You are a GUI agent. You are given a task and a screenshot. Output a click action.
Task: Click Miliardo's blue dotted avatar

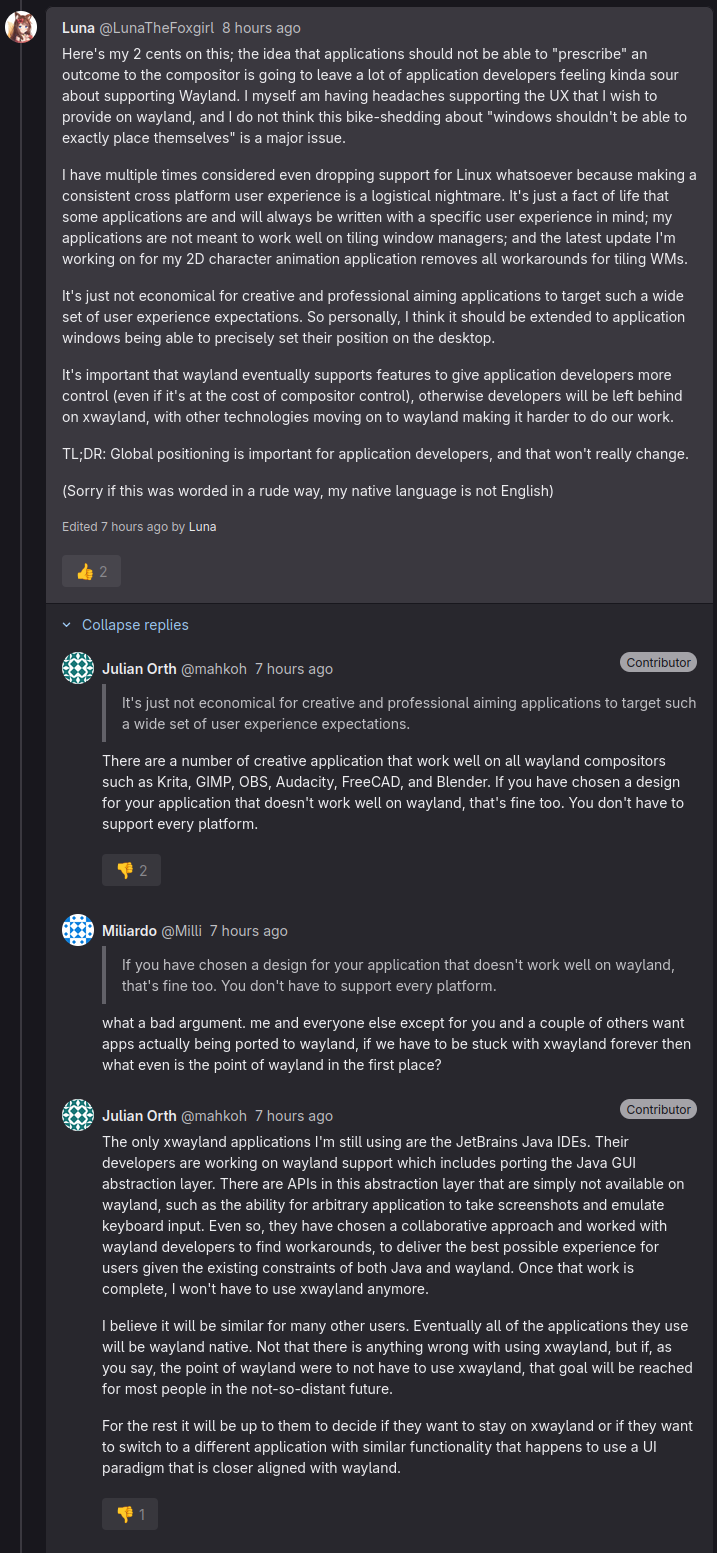click(x=78, y=930)
